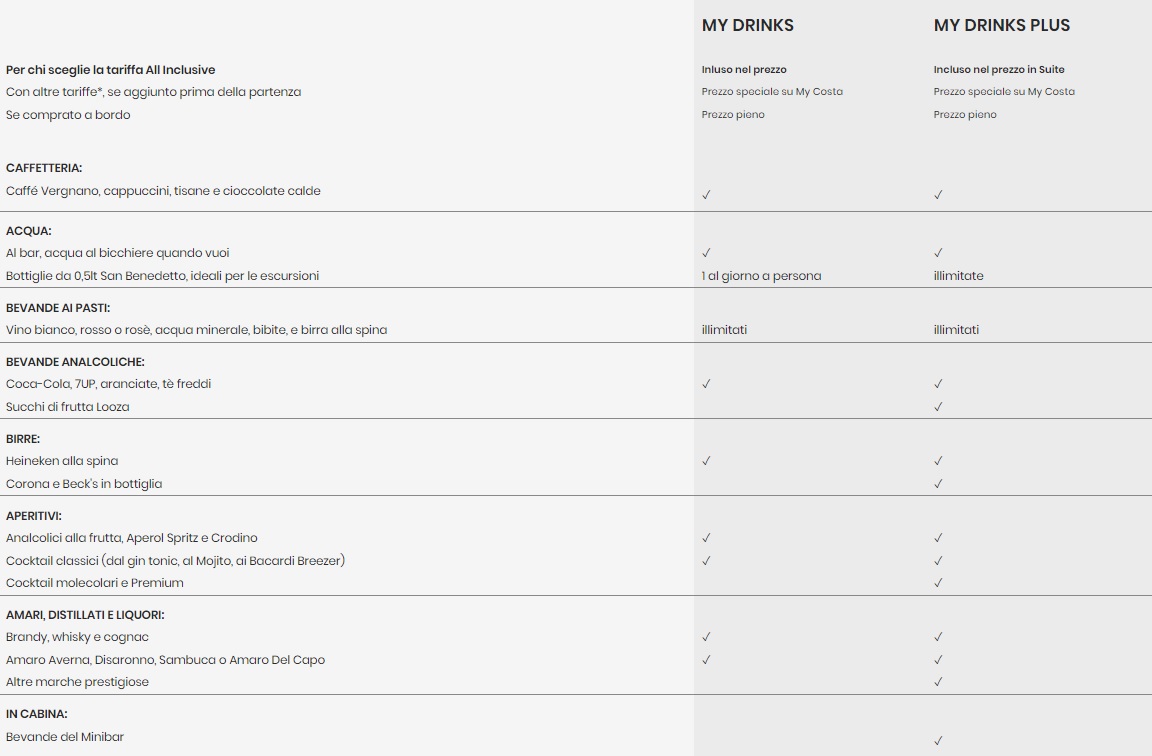
Task: Select the MY DRINKS column heading
Action: [747, 26]
